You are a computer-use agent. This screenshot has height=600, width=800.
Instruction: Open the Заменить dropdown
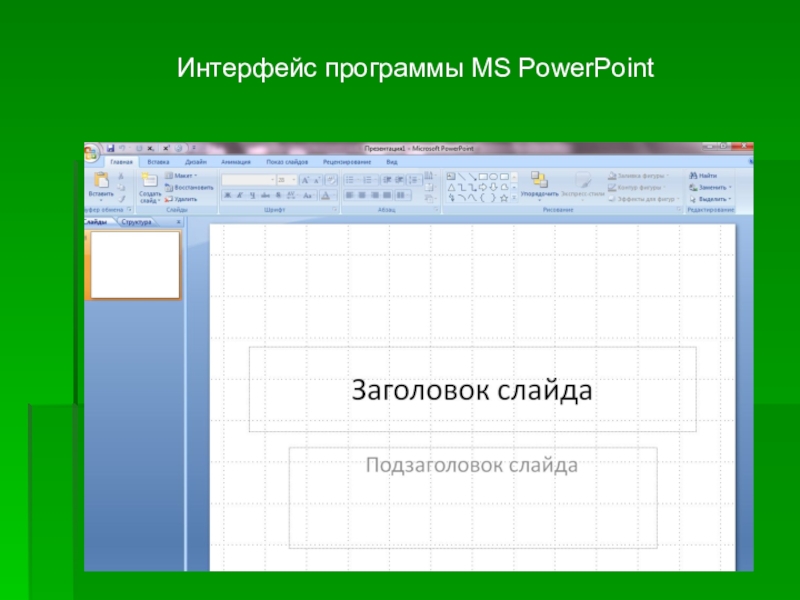(710, 187)
